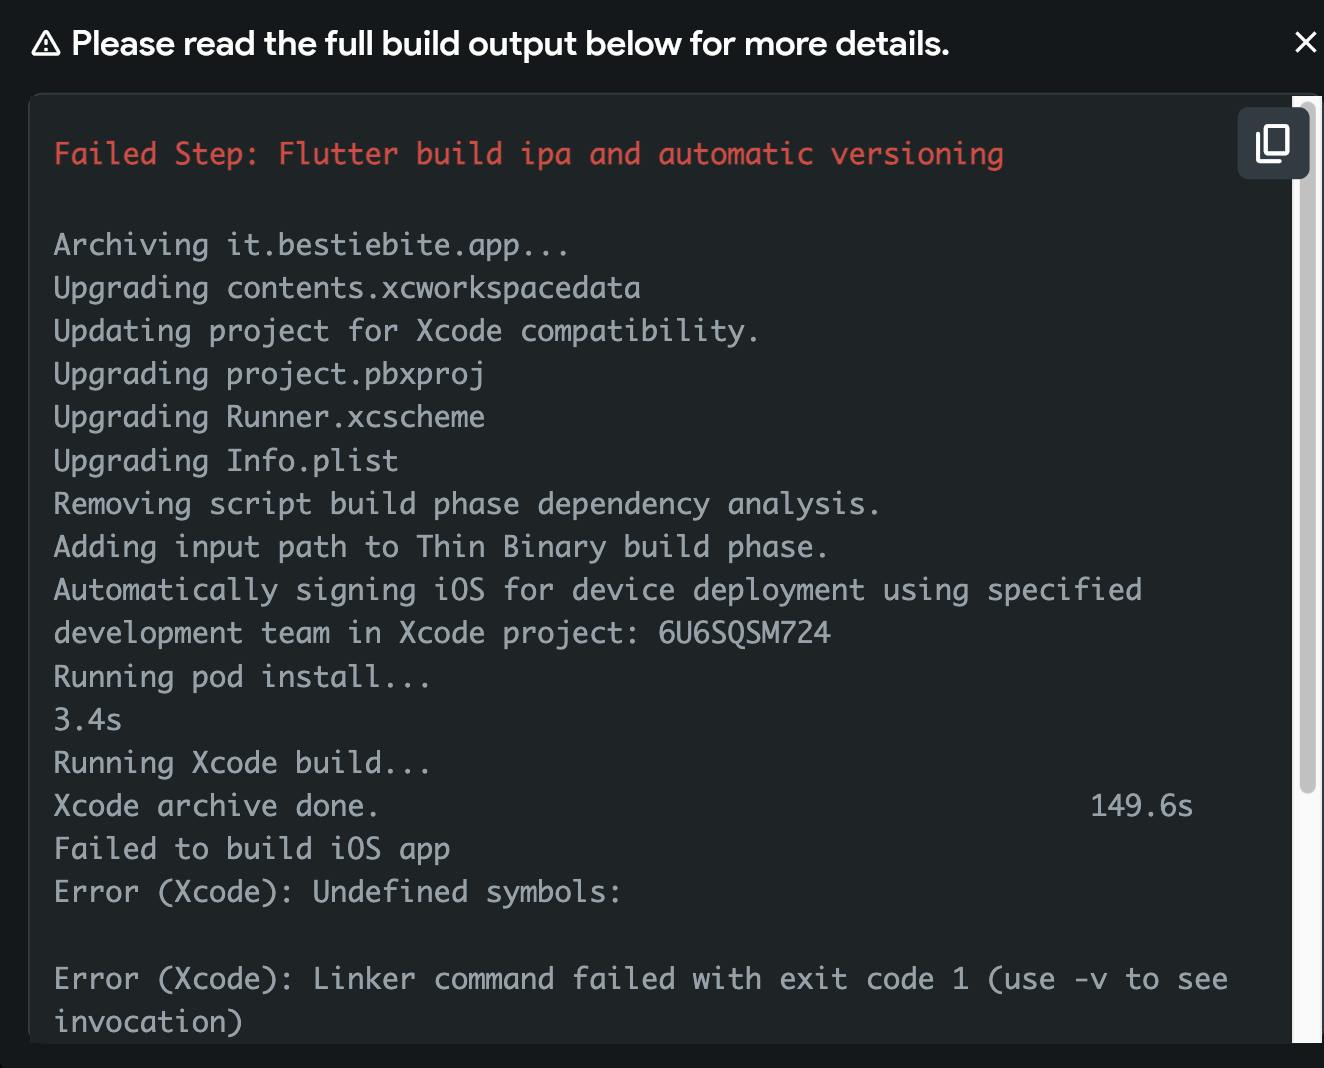Click the development team ID 6U6SQSM724
Screen dimensions: 1324x1068
pyautogui.click(x=744, y=633)
